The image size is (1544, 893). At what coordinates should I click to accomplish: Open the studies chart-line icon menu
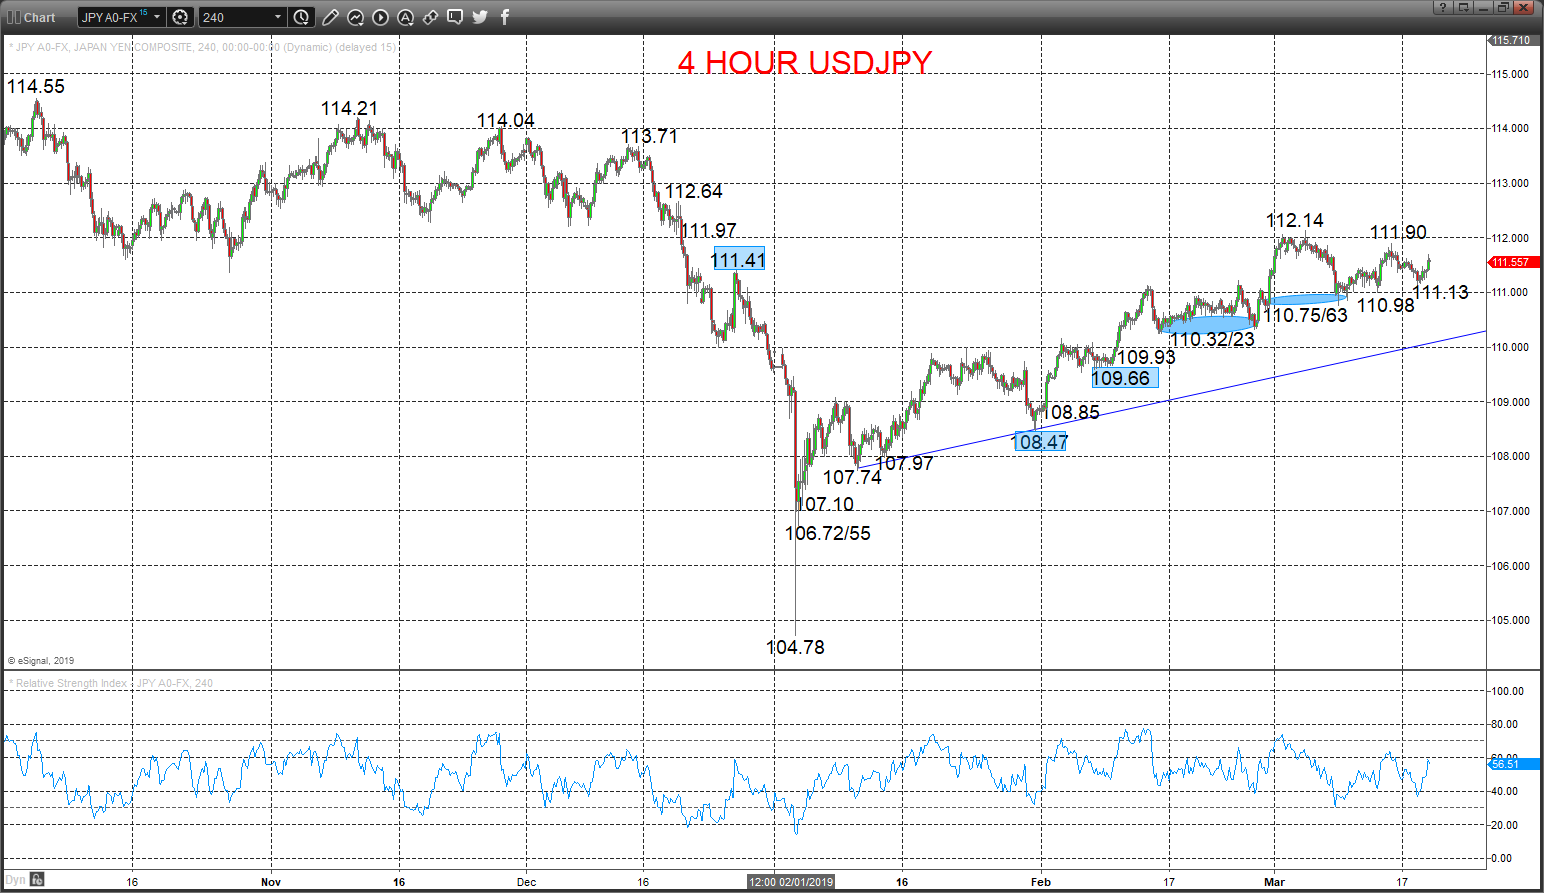(355, 17)
